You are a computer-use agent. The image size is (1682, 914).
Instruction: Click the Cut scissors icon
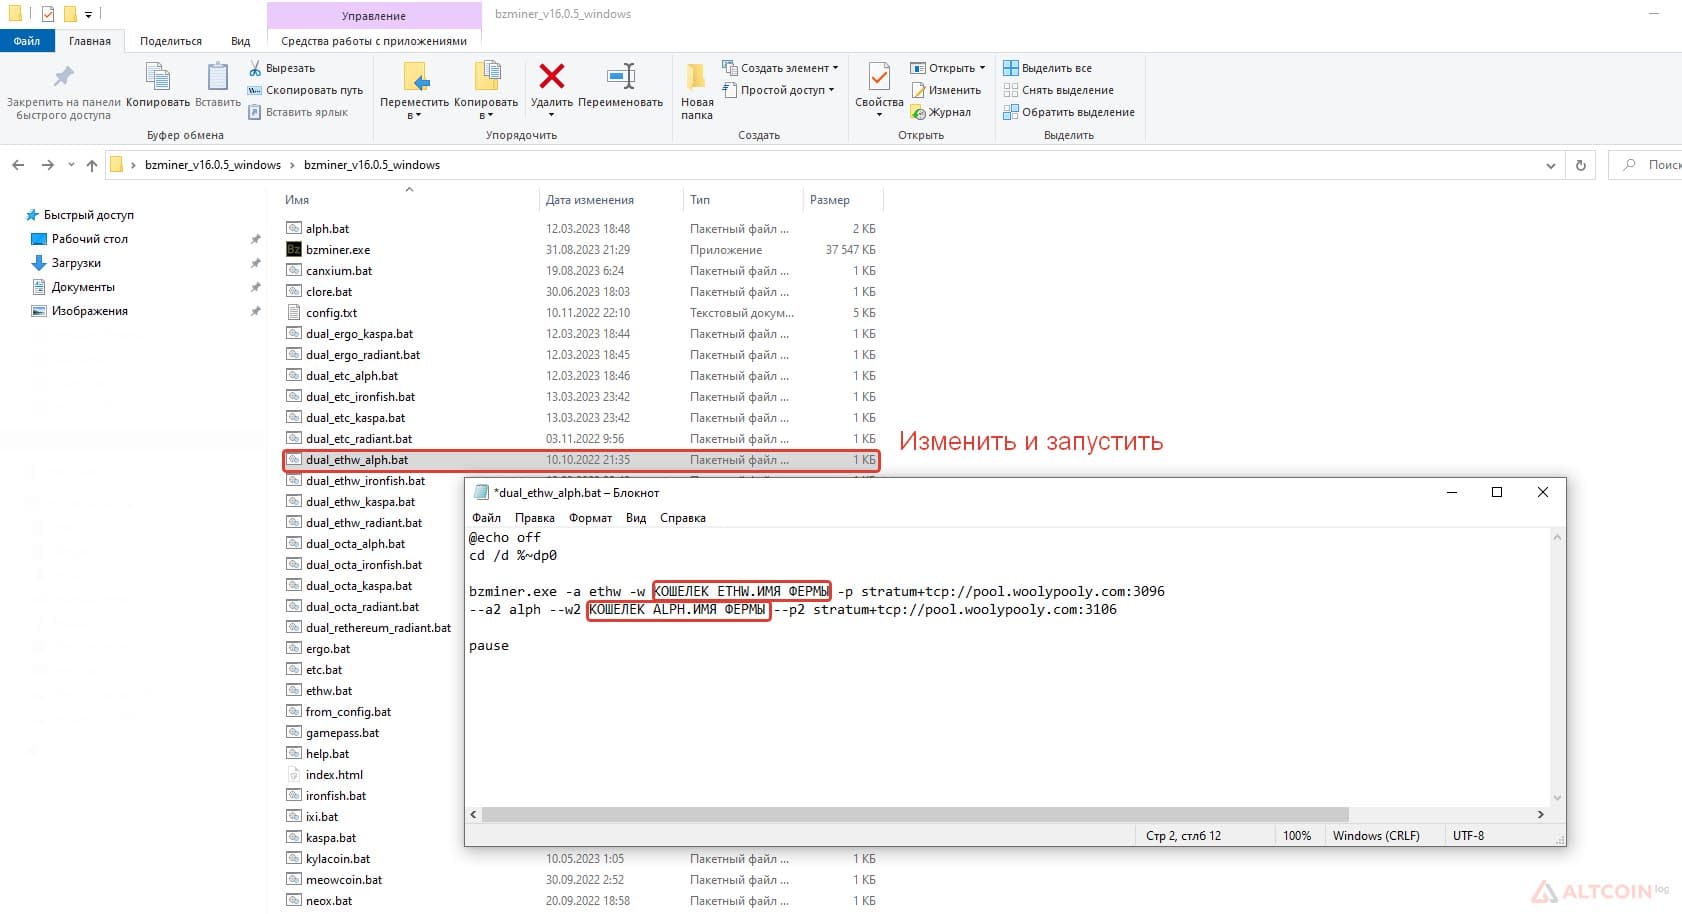tap(255, 68)
